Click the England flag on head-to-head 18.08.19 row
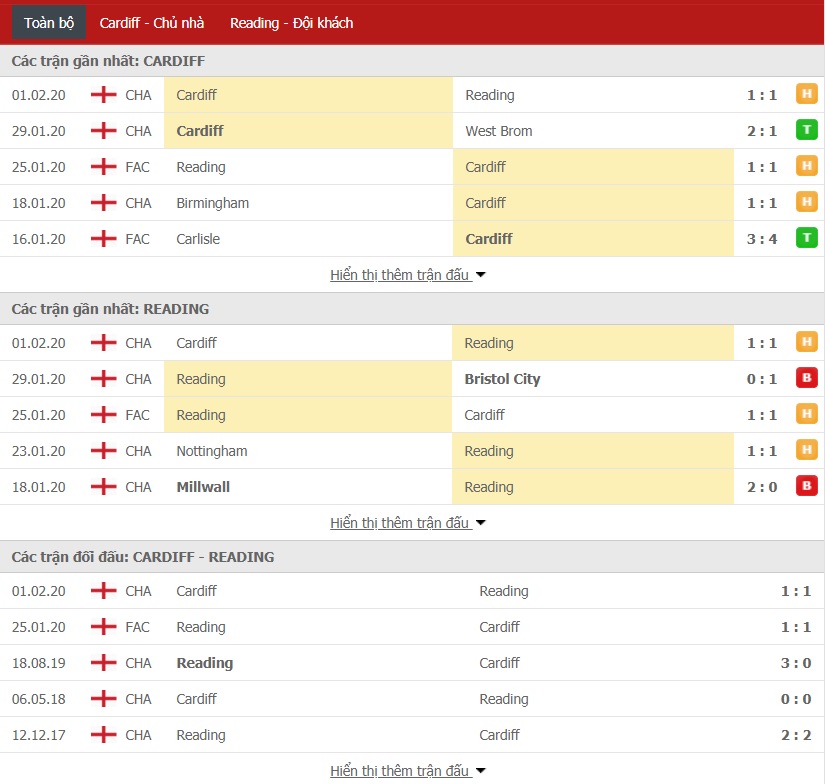Screen dimensions: 825x784 point(104,662)
